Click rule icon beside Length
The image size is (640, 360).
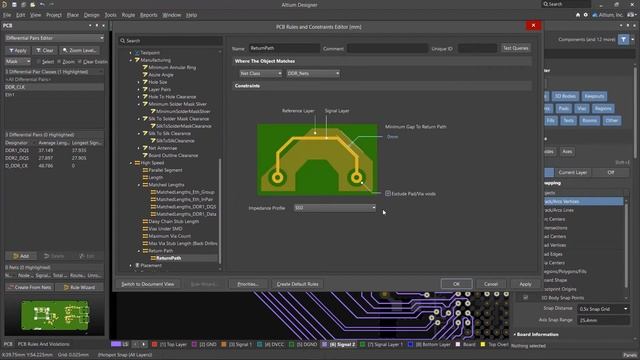point(145,178)
